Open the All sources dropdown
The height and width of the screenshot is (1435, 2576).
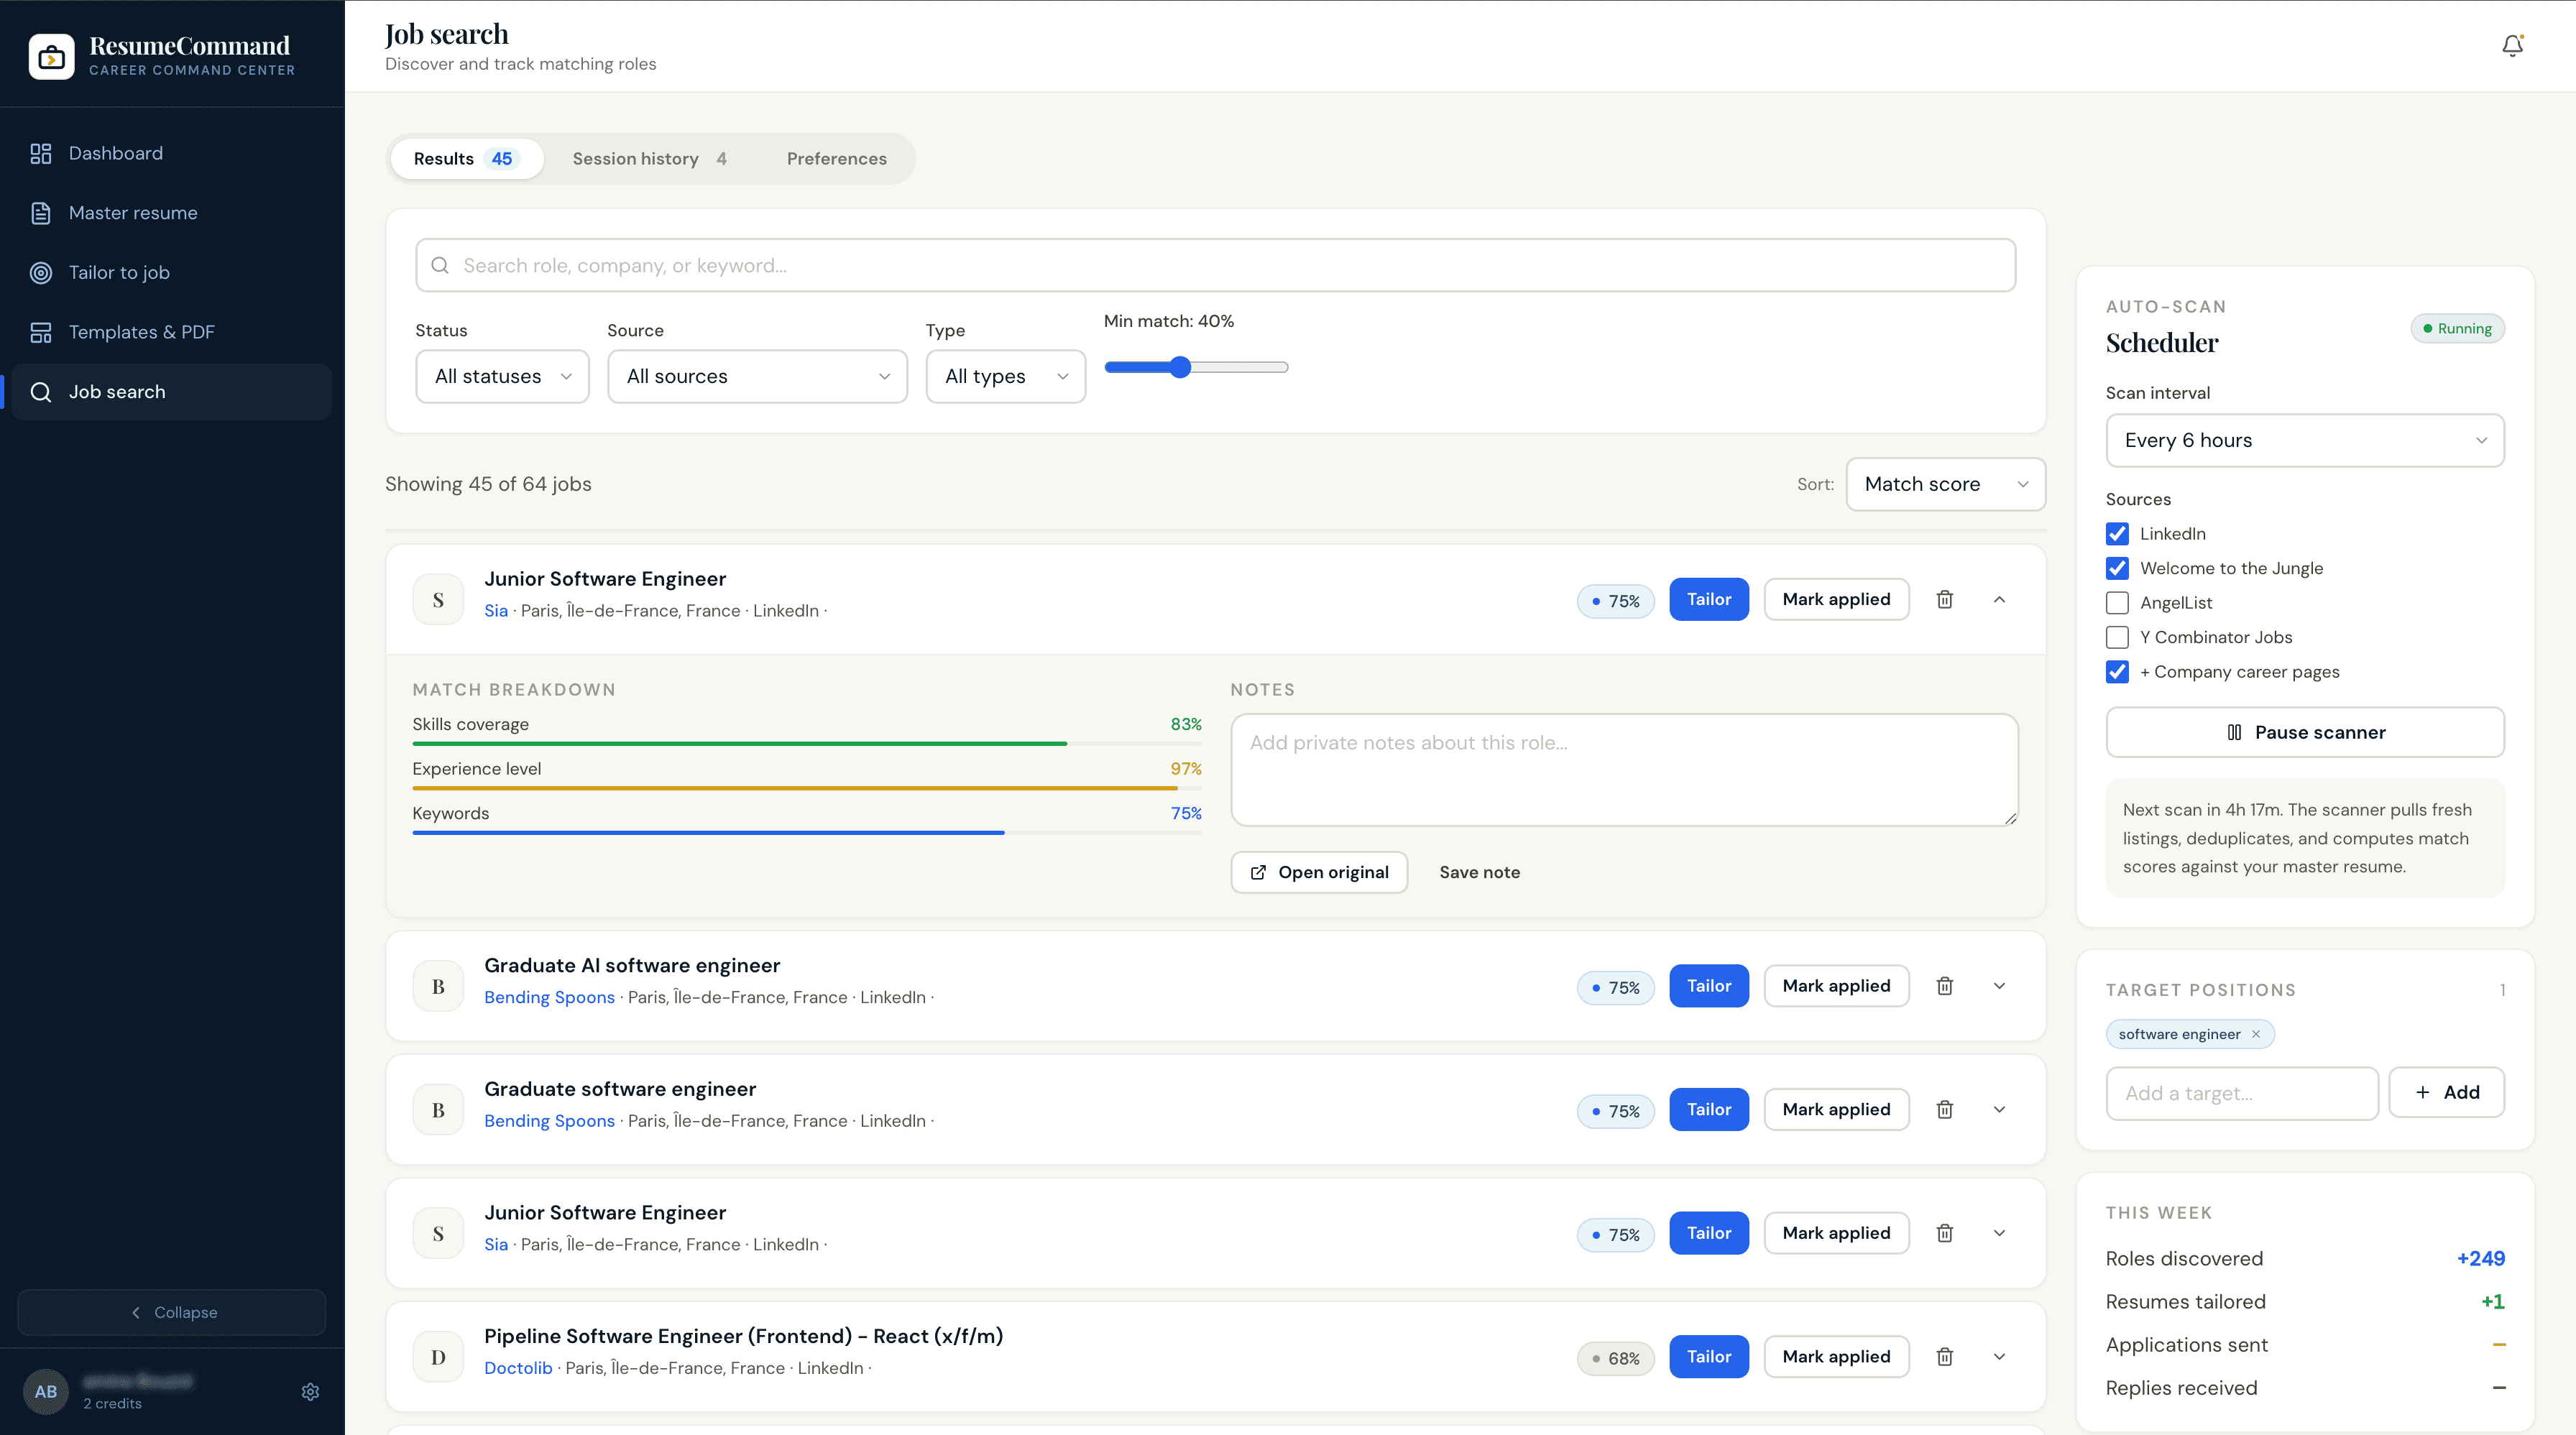coord(757,376)
